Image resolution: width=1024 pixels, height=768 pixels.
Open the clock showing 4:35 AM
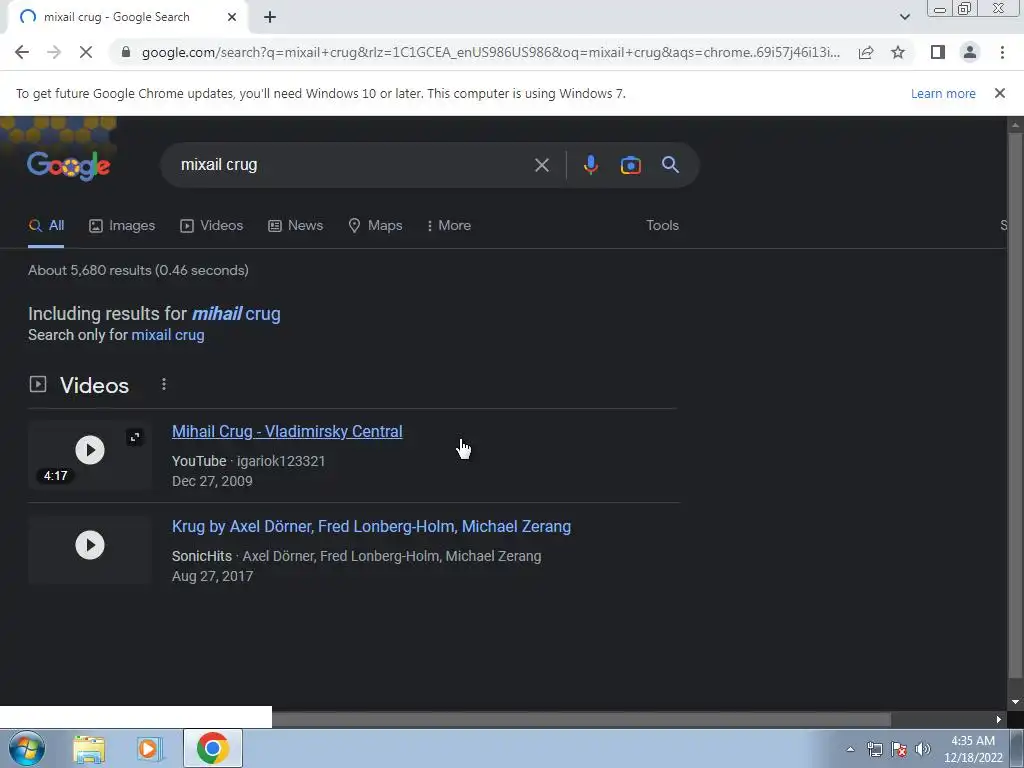(973, 749)
